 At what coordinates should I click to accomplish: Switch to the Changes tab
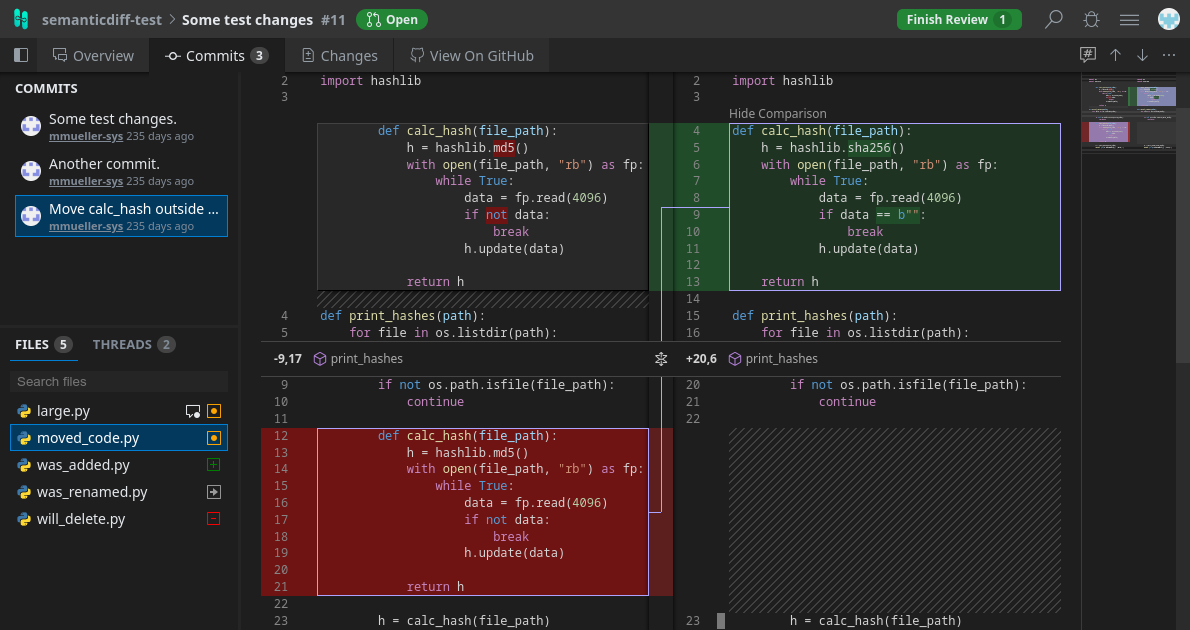point(339,55)
